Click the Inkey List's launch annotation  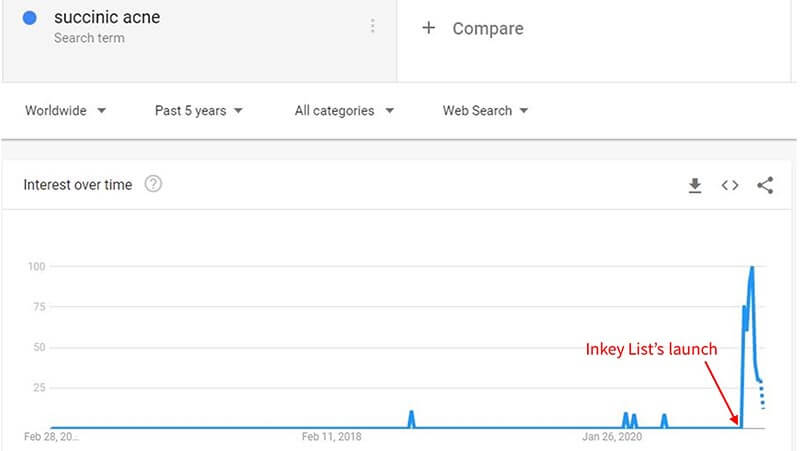click(651, 349)
